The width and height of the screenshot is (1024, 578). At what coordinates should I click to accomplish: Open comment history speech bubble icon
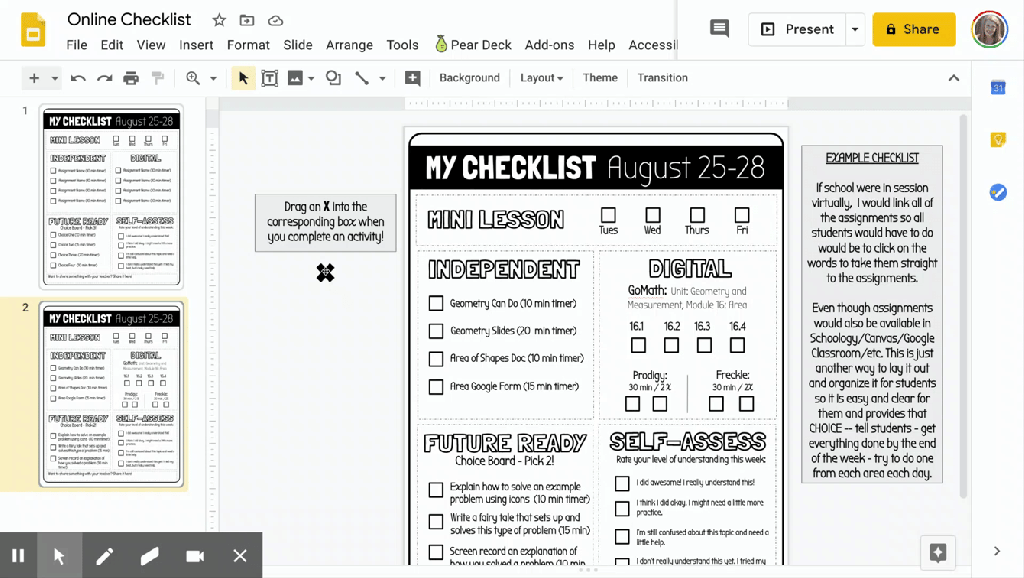pyautogui.click(x=719, y=29)
